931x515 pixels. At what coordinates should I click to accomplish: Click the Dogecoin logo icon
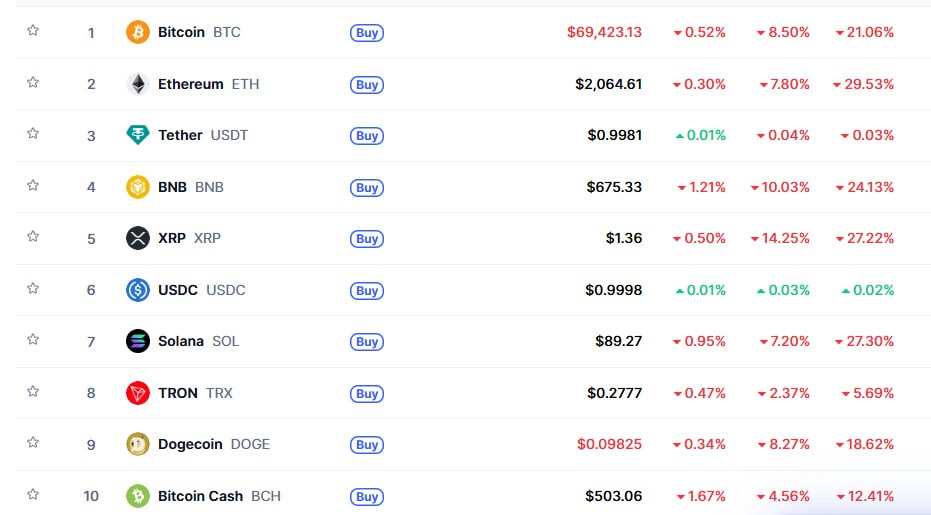pos(138,444)
